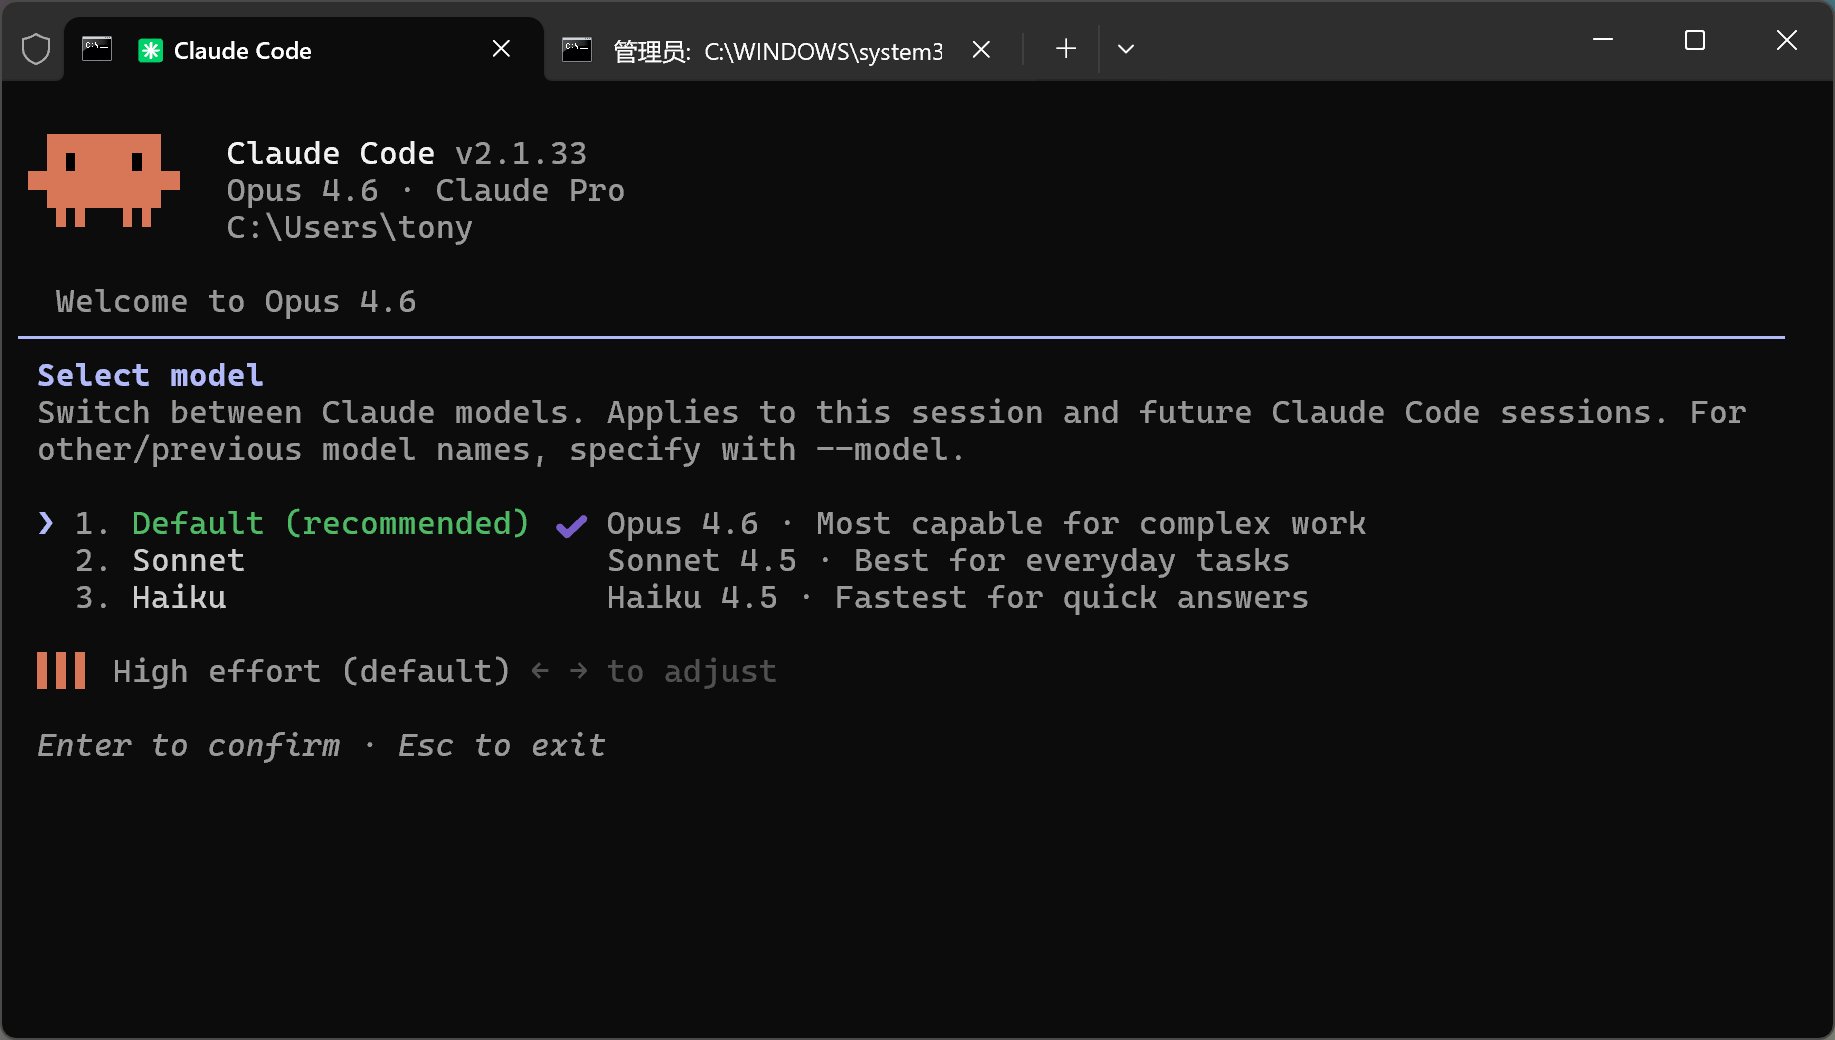Screen dimensions: 1835x1040
Task: Select the Sonnet model option
Action: [x=188, y=560]
